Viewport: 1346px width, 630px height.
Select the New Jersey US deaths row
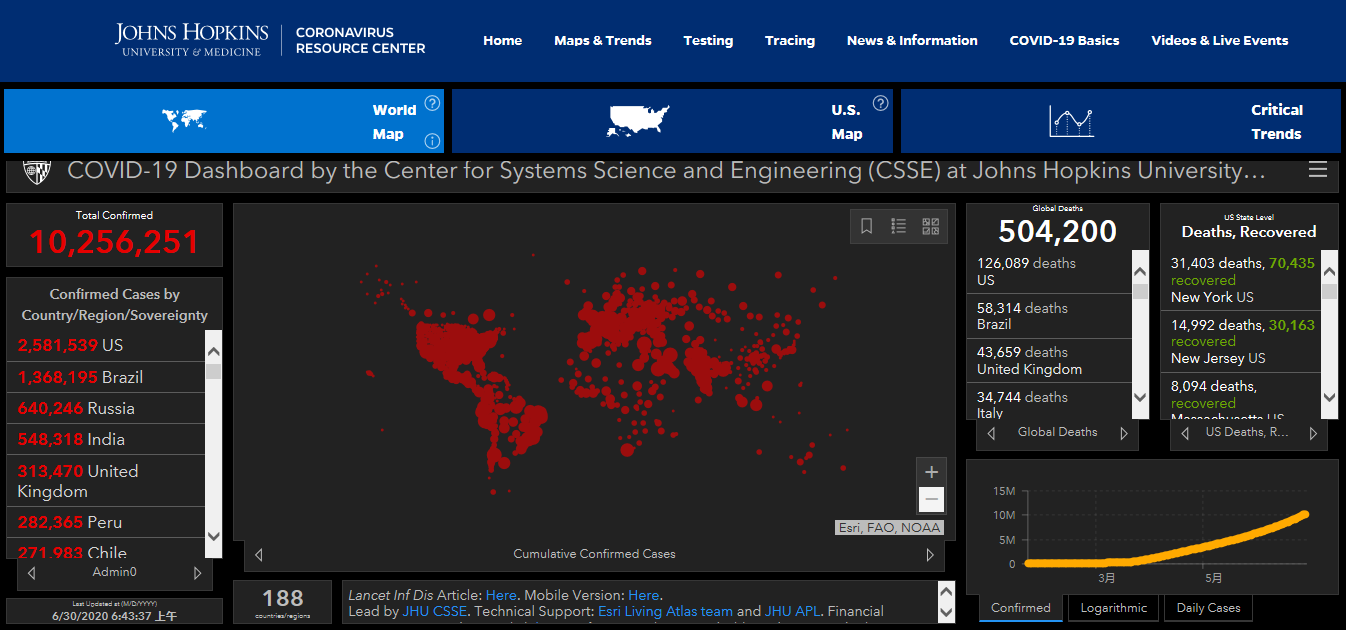(x=1241, y=342)
